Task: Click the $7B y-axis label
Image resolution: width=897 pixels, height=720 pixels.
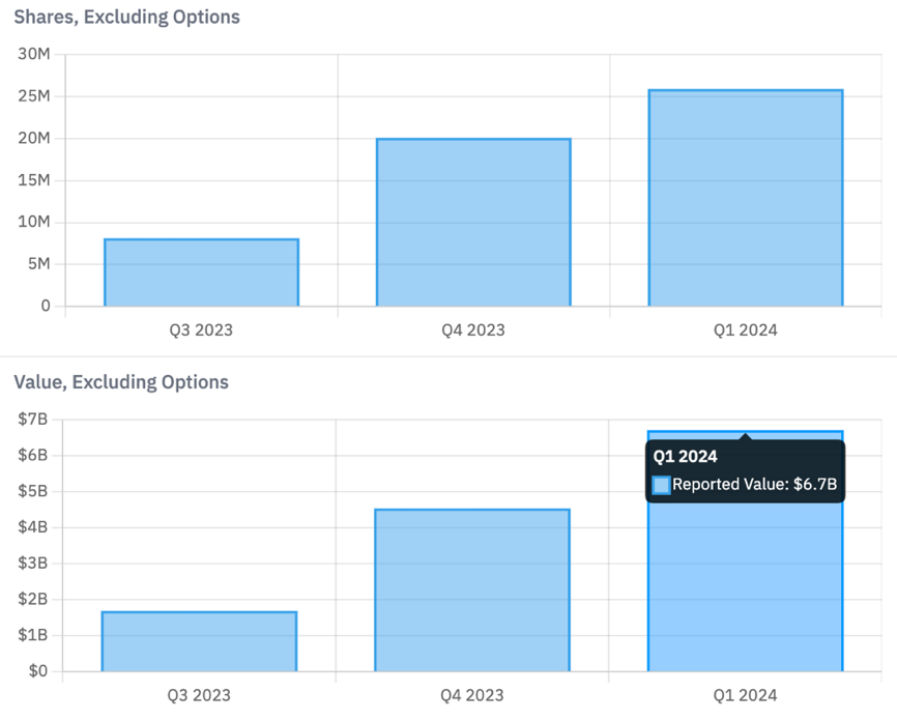Action: coord(33,419)
